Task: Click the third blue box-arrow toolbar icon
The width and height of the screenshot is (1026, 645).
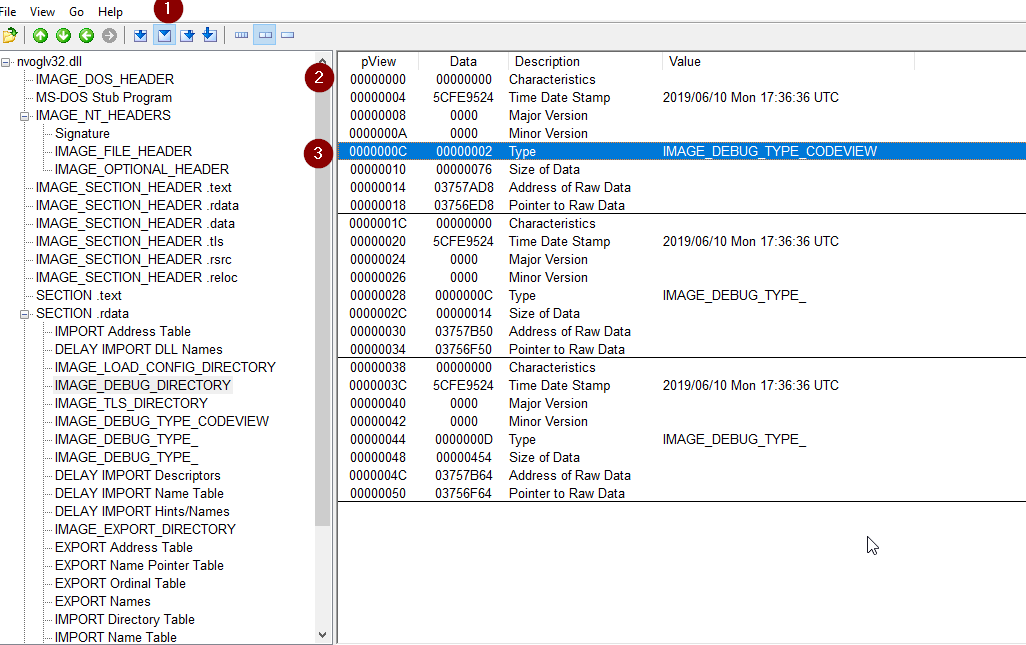Action: [188, 34]
